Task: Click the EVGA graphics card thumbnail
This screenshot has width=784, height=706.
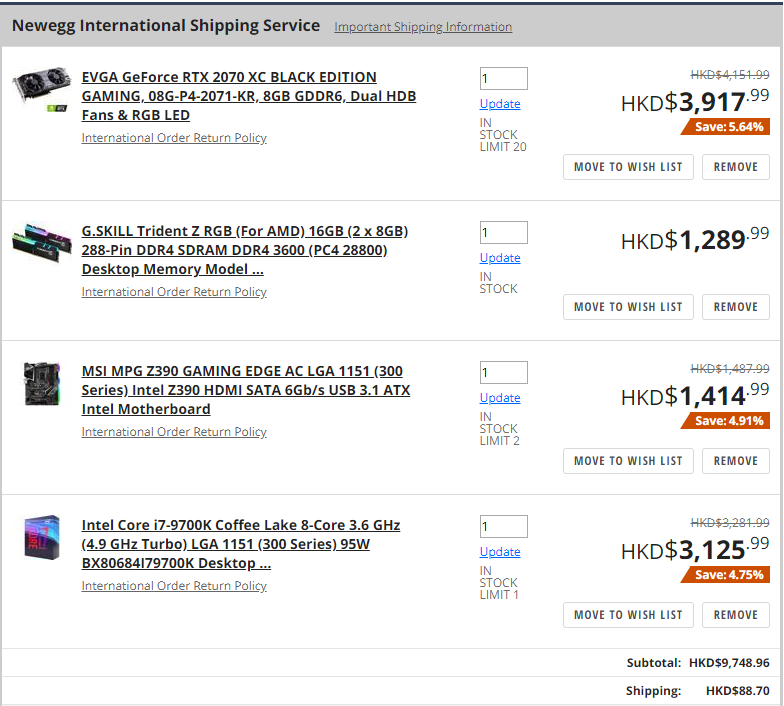Action: tap(42, 89)
